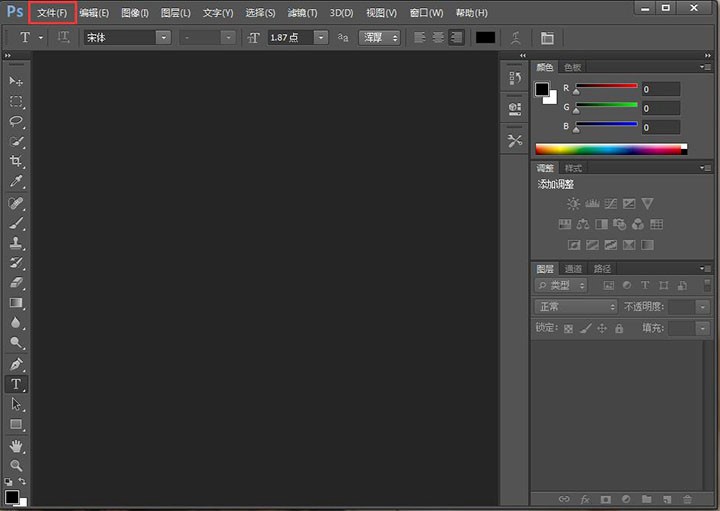Toggle text orientation in options bar
720x511 pixels.
tap(63, 38)
